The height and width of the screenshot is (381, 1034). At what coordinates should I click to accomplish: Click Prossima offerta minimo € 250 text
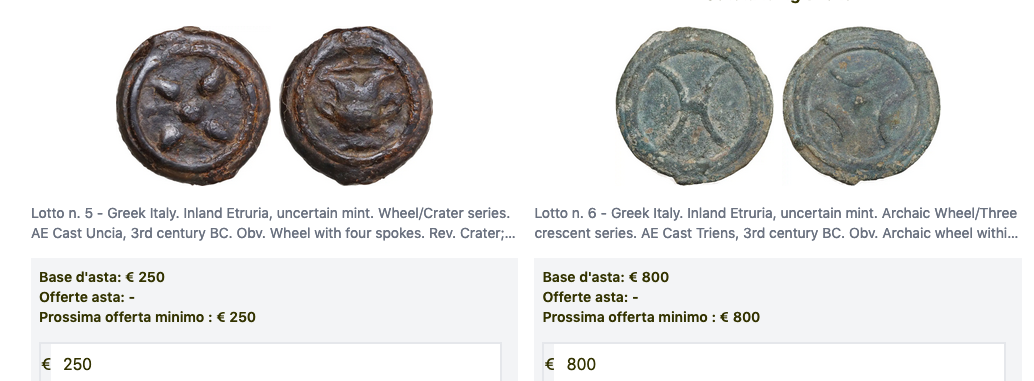pyautogui.click(x=147, y=317)
